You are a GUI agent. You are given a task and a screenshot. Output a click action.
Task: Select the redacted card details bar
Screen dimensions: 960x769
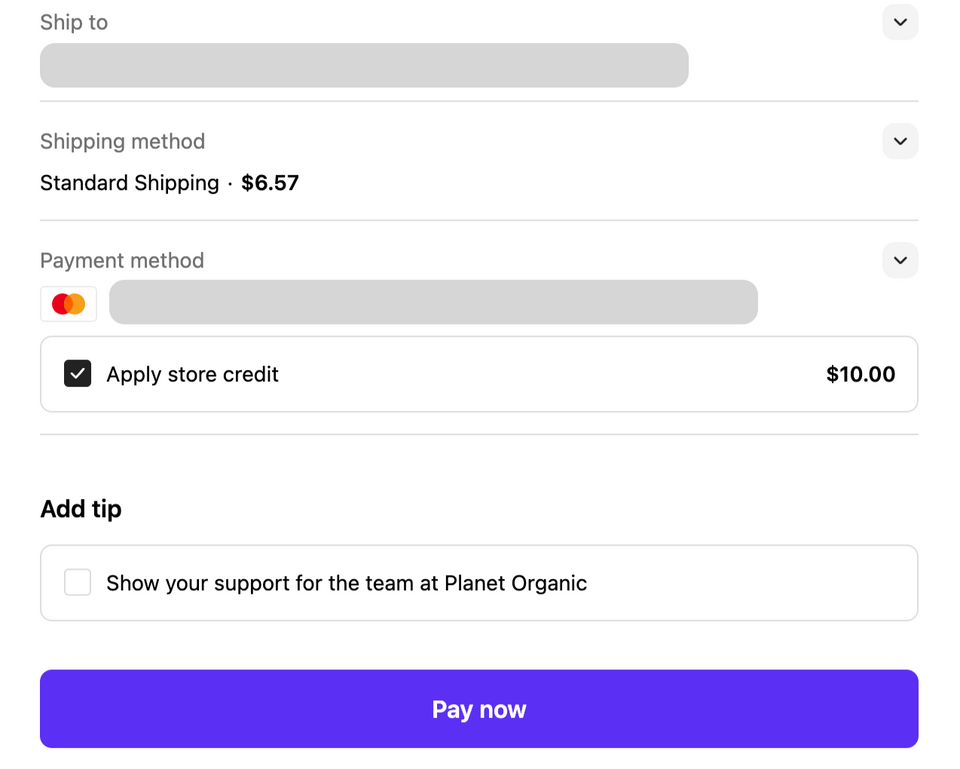pos(433,302)
